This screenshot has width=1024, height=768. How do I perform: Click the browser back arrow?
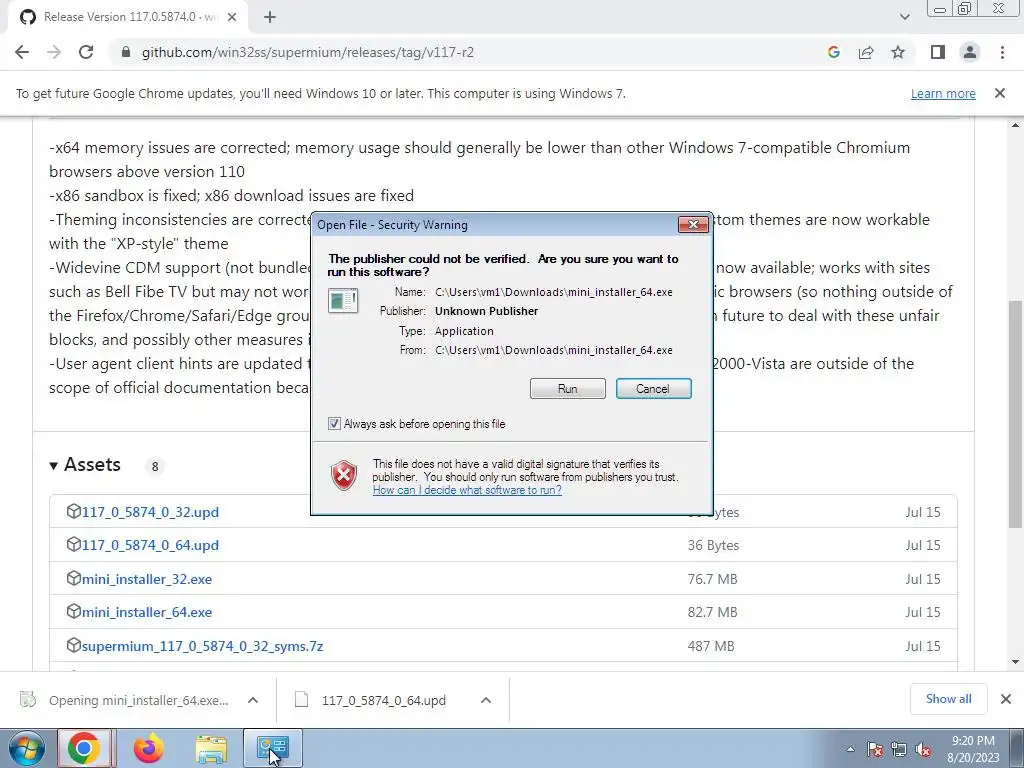(22, 52)
